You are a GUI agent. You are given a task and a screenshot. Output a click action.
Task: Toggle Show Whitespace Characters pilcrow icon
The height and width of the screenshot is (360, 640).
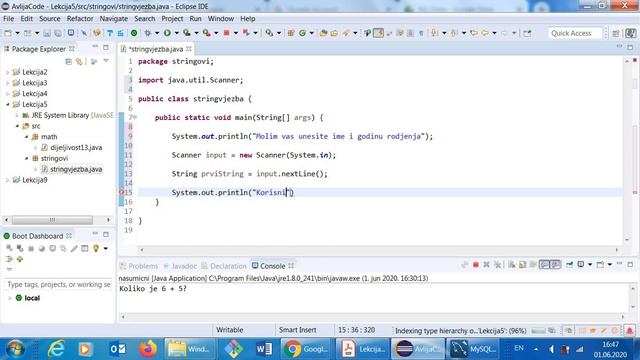(x=421, y=33)
